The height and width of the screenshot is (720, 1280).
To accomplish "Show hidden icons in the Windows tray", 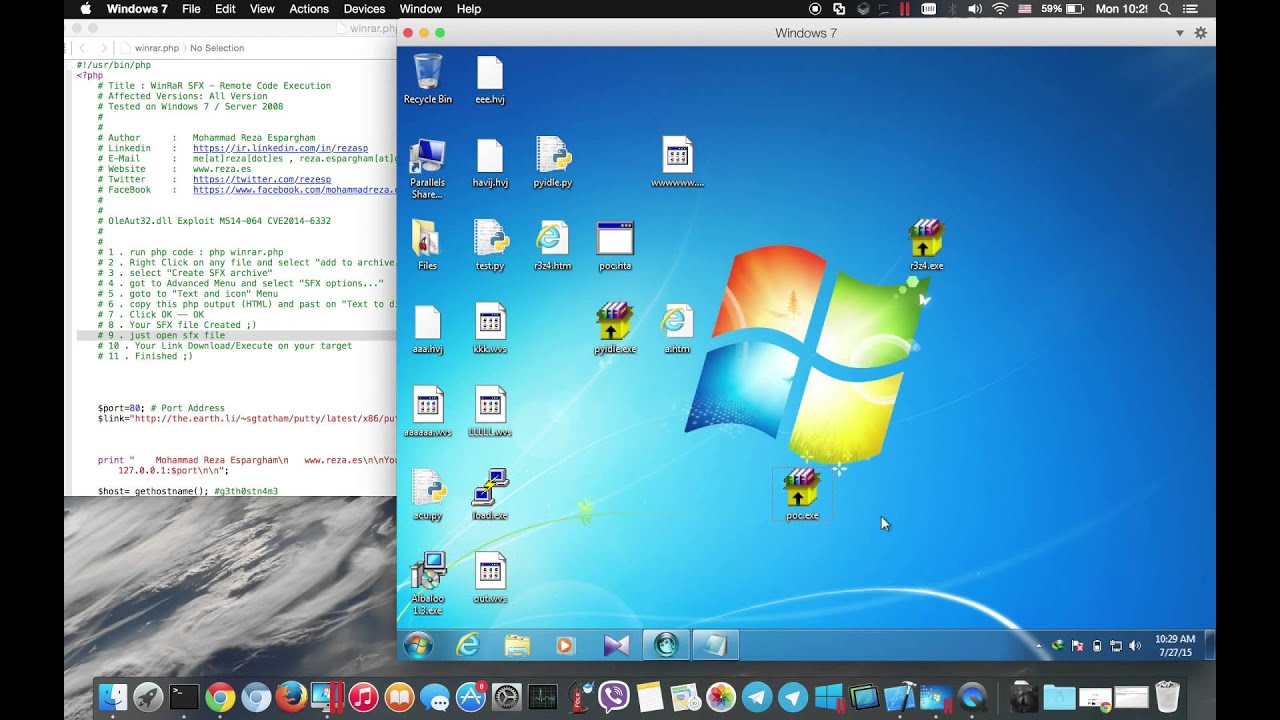I will click(1039, 646).
